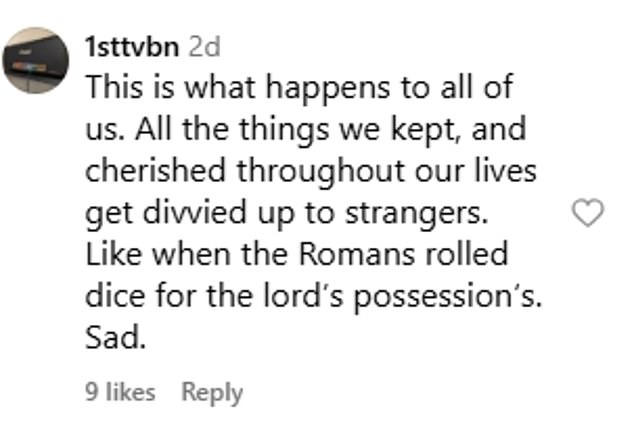View the 9 likes list
Viewport: 634px width, 434px height.
120,393
